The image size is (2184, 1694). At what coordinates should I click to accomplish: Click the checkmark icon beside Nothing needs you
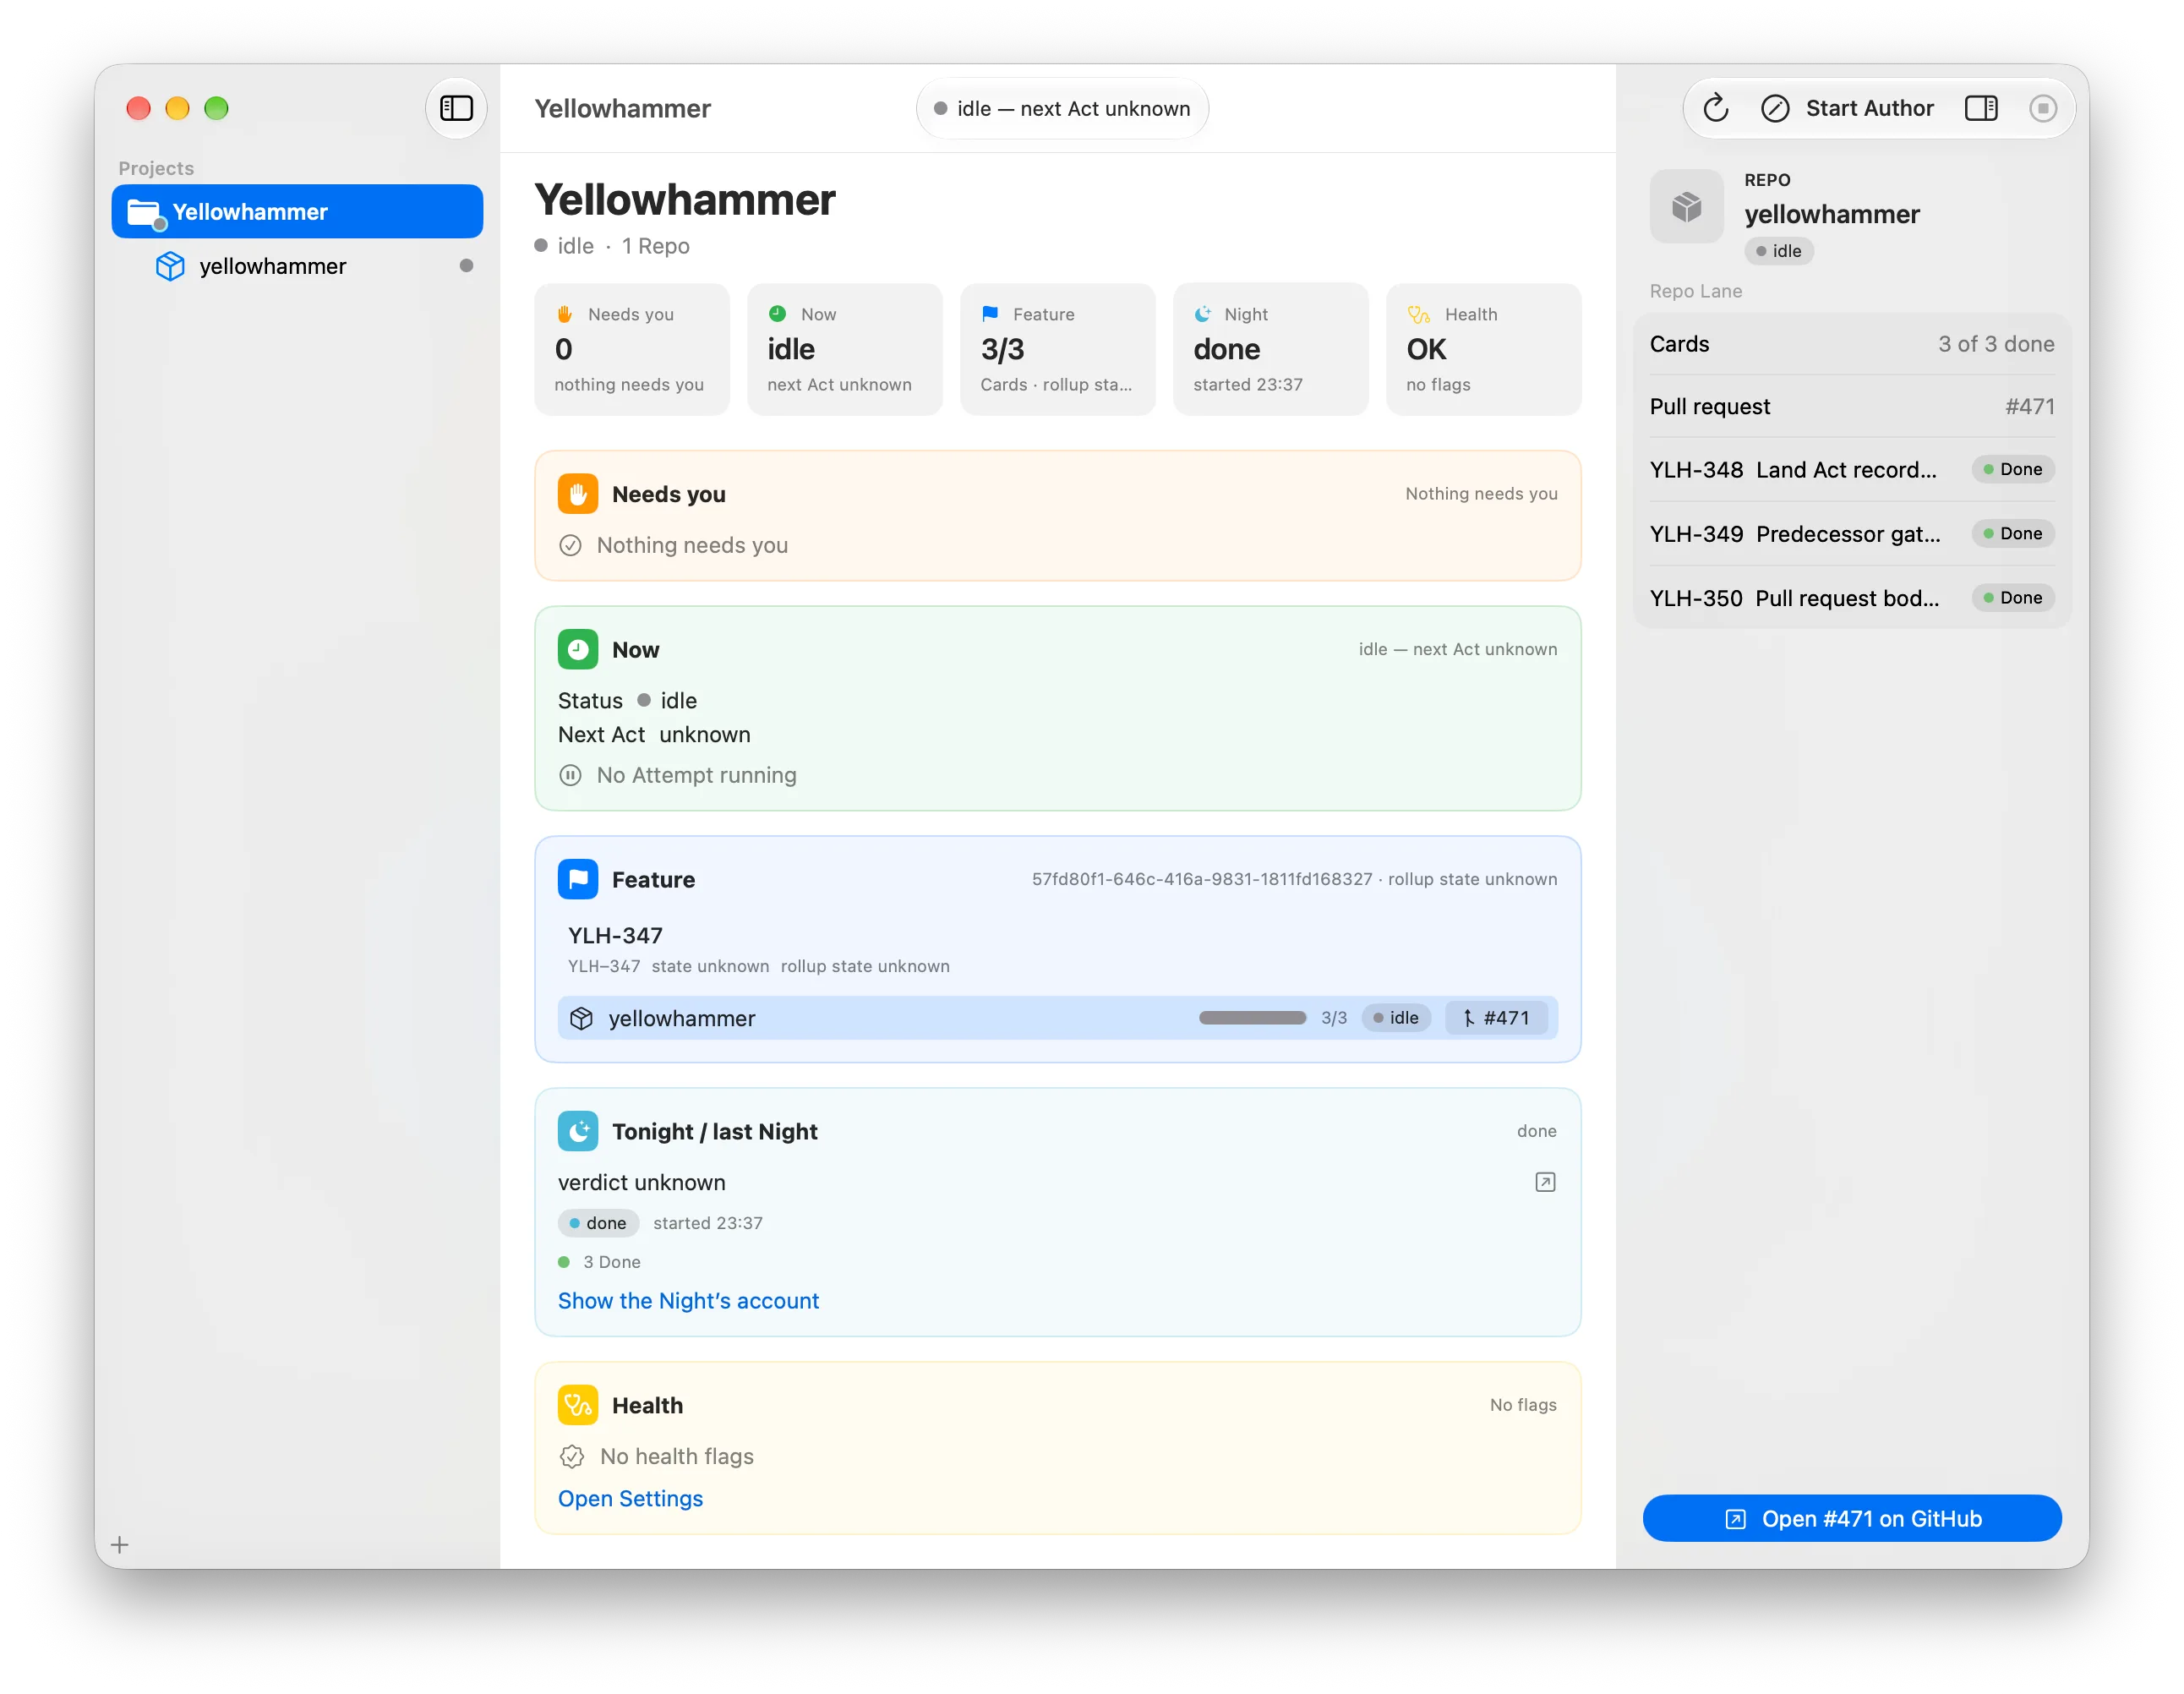click(570, 545)
